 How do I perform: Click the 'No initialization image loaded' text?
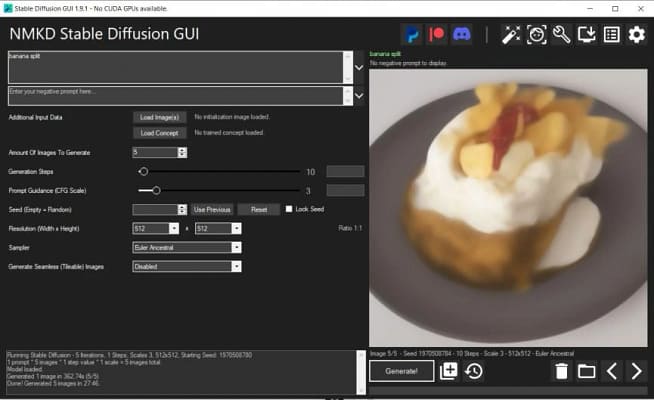coord(232,117)
